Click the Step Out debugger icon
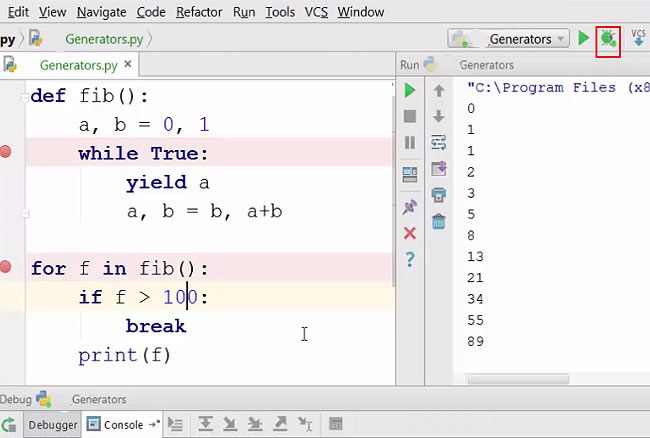Viewport: 650px width, 438px height. pyautogui.click(x=280, y=423)
